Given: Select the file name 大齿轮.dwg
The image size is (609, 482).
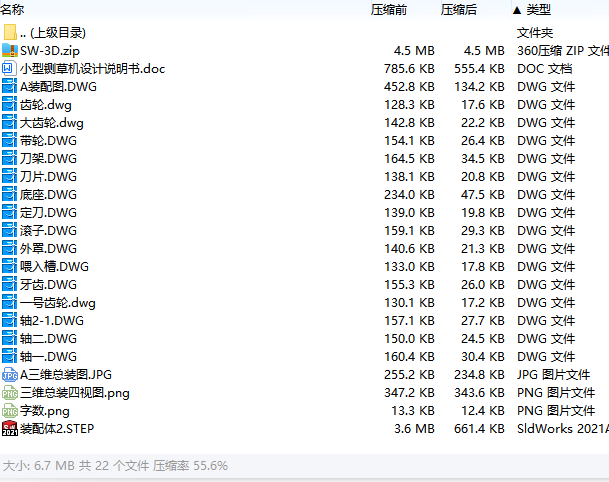Looking at the screenshot, I should pyautogui.click(x=52, y=123).
